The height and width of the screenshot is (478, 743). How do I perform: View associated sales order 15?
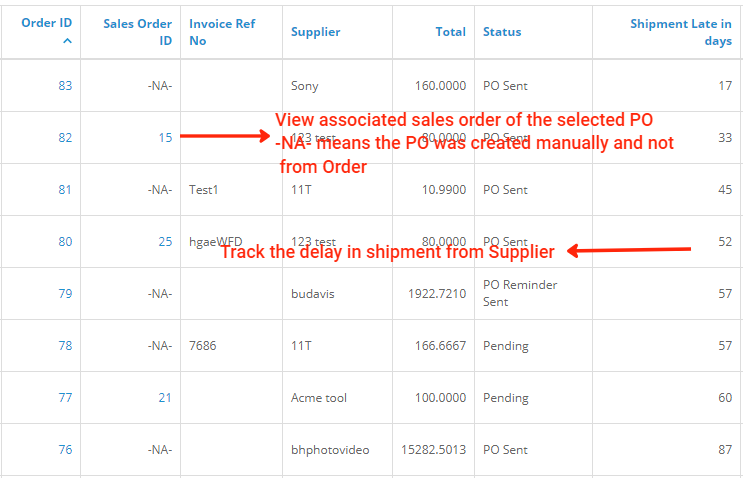tap(165, 138)
